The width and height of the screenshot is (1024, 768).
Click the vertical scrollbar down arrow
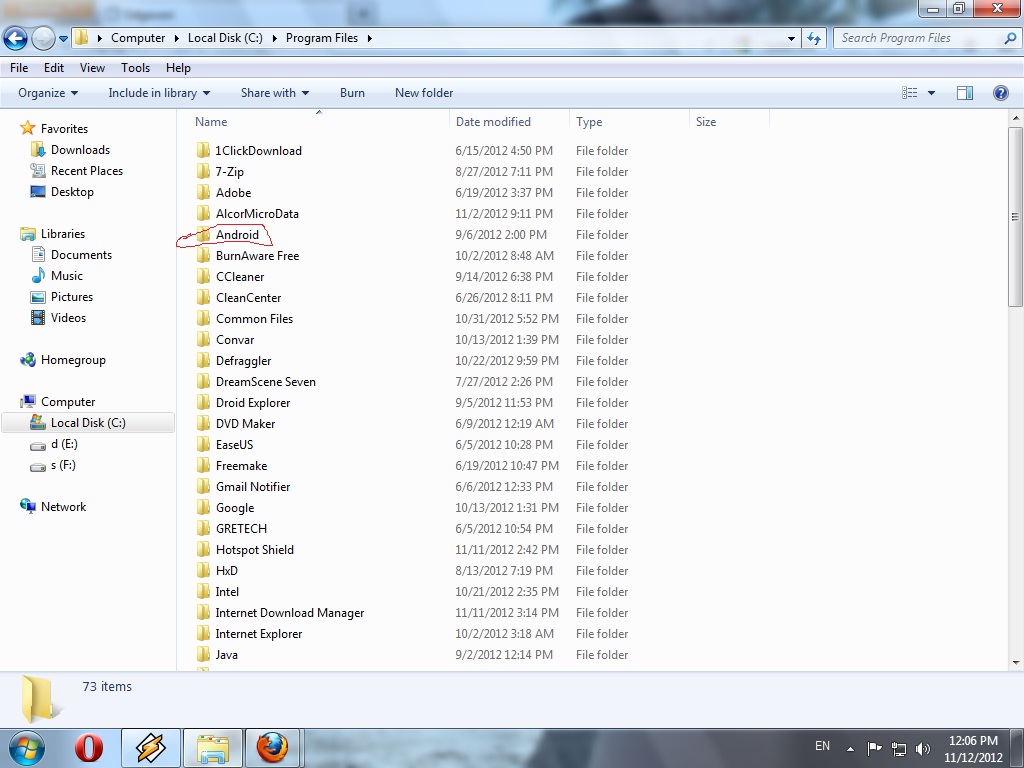tap(1016, 663)
